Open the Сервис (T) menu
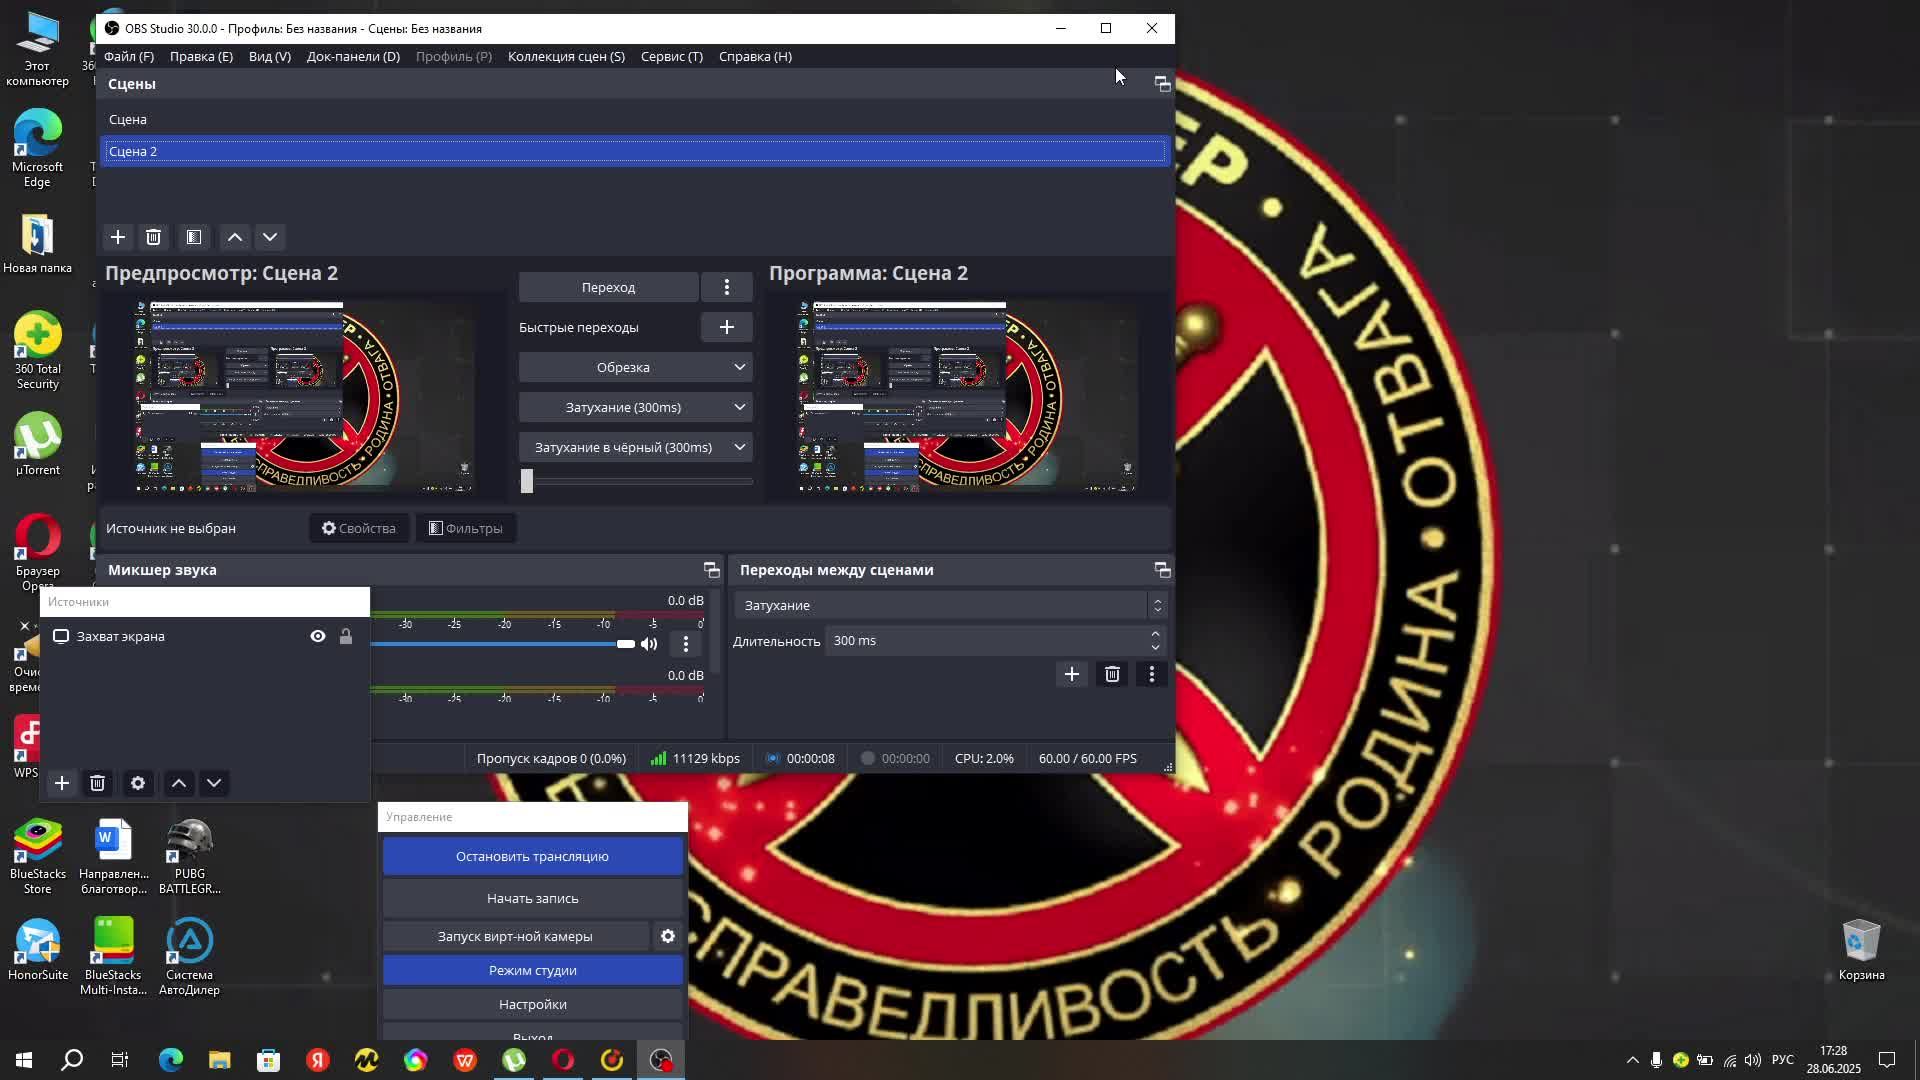Image resolution: width=1920 pixels, height=1080 pixels. coord(671,56)
